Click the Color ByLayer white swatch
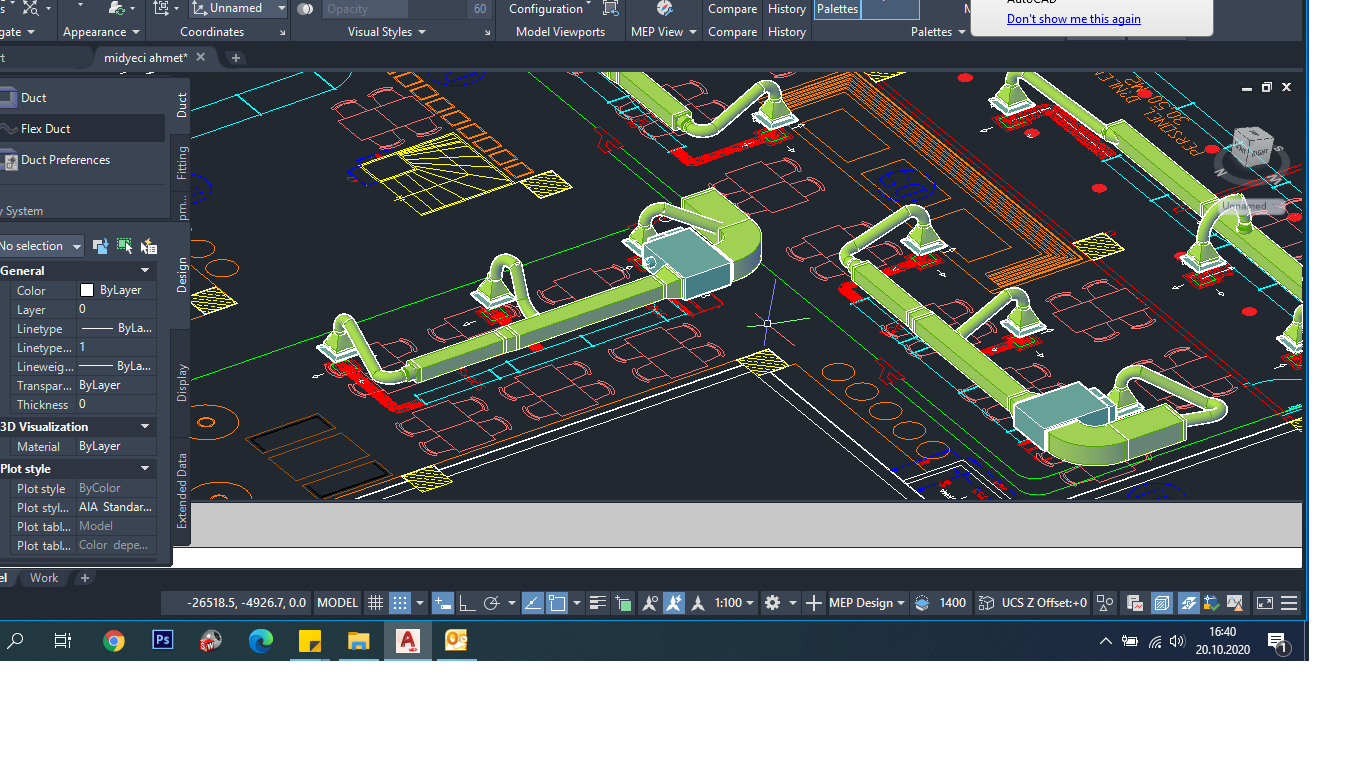Screen dimensions: 1366x768 (87, 290)
